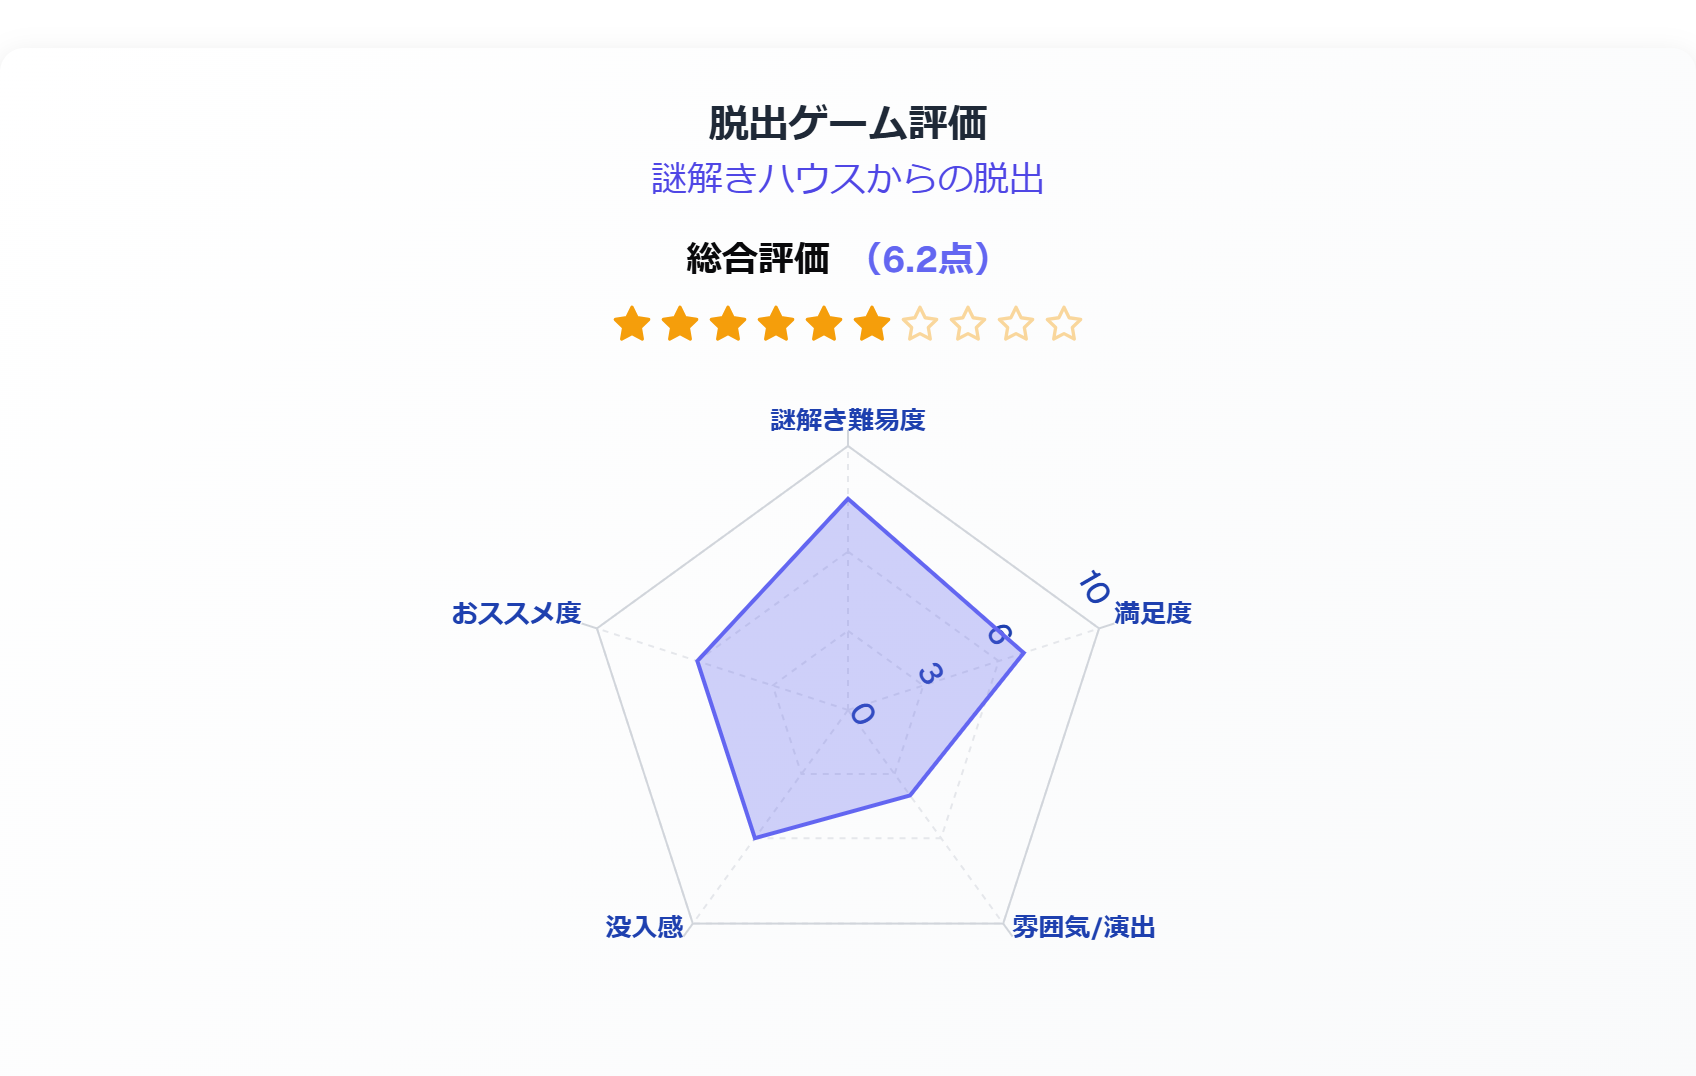Click the ninth empty rating star
The image size is (1696, 1076).
(x=1016, y=324)
